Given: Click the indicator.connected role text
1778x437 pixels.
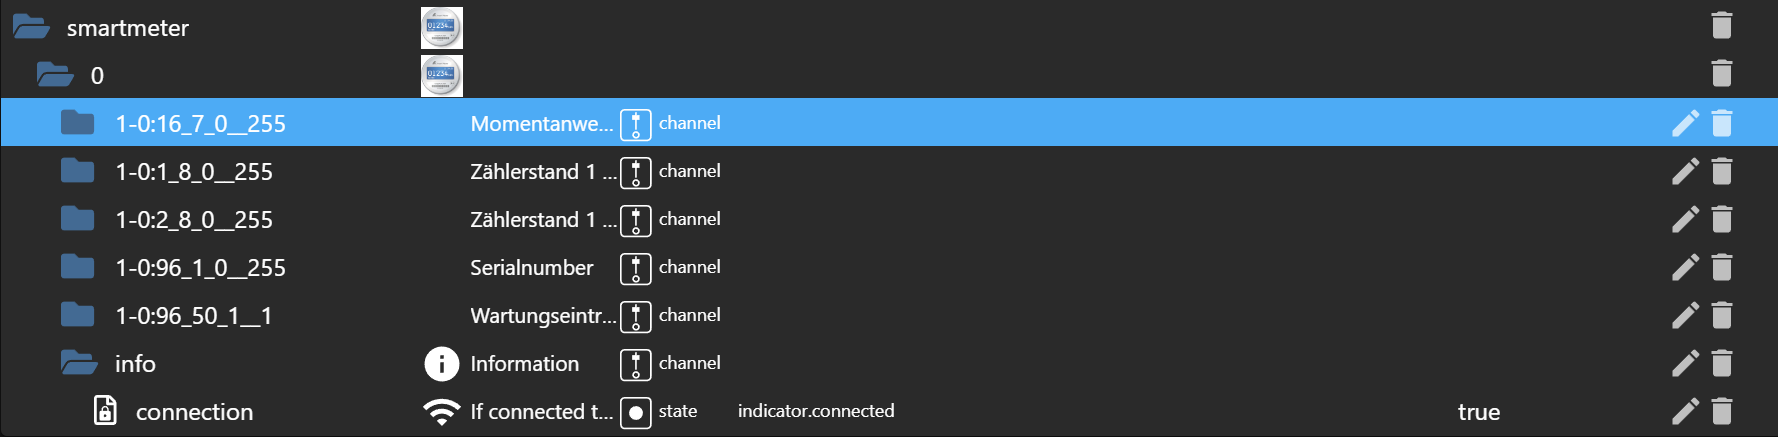Looking at the screenshot, I should (x=816, y=411).
